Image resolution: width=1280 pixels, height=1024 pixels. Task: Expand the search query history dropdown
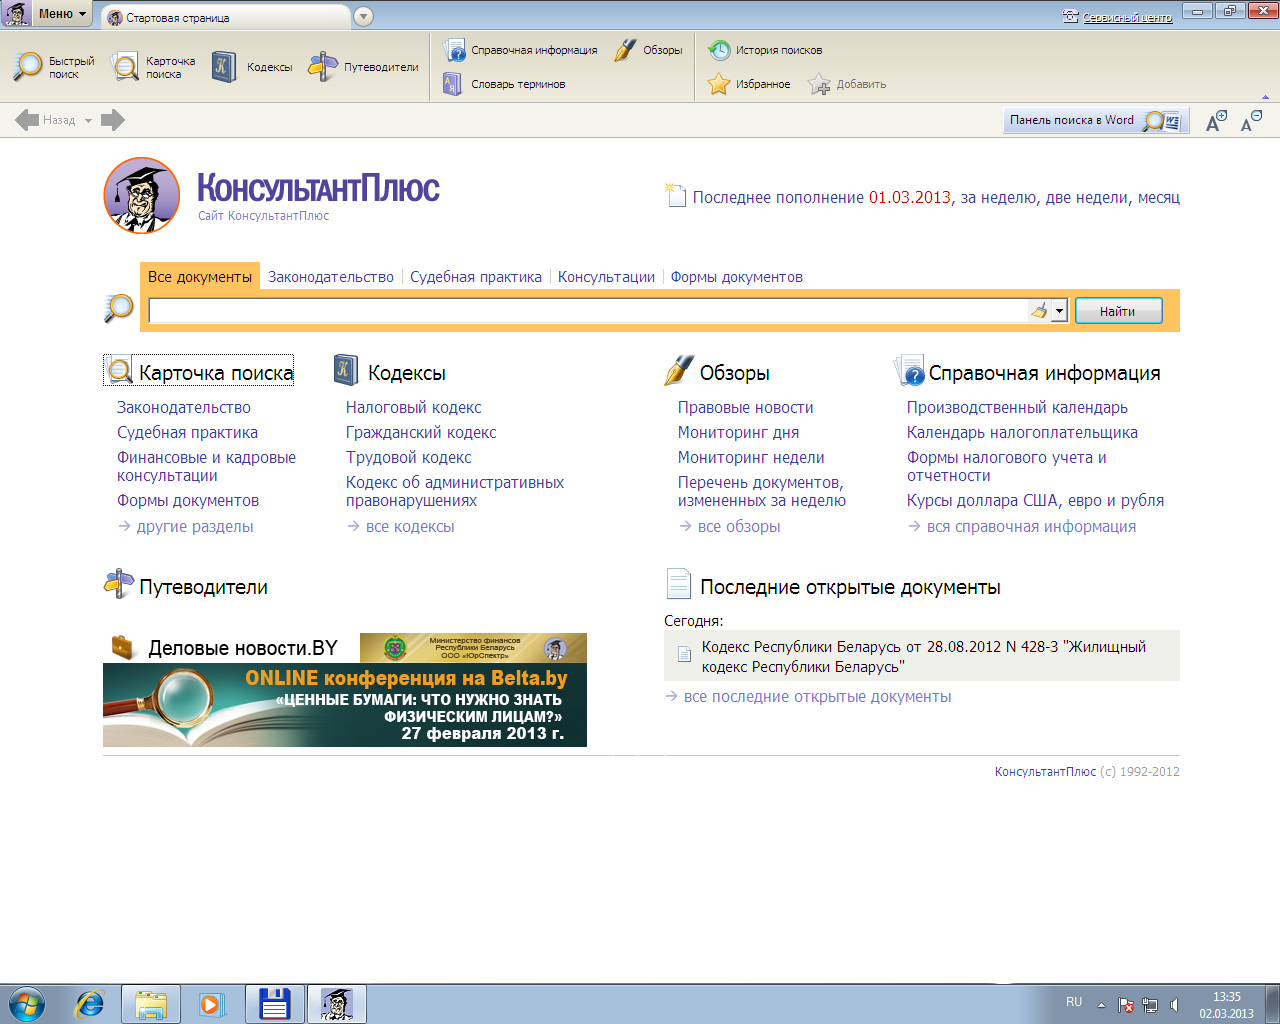[1059, 311]
